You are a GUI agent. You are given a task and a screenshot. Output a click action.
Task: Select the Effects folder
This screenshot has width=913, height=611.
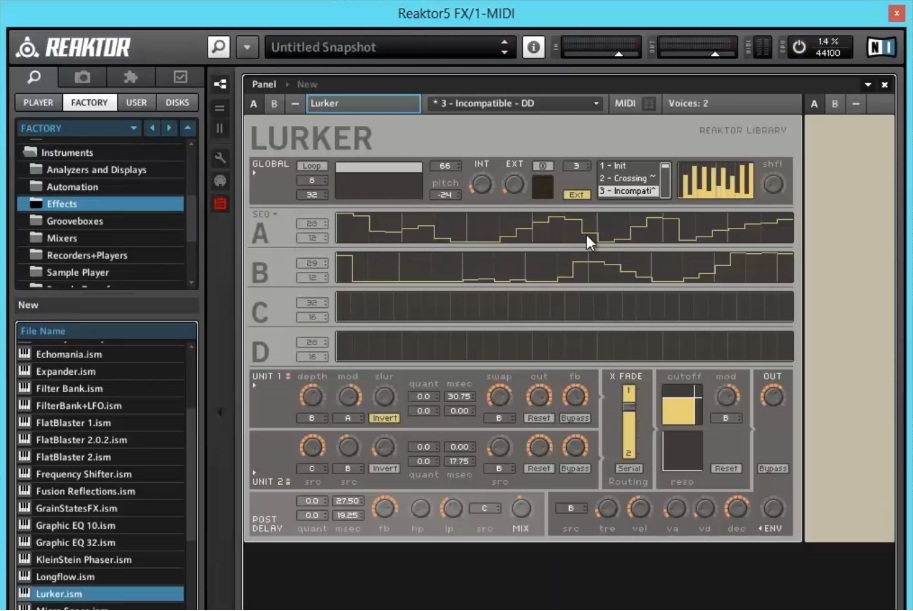click(x=100, y=204)
